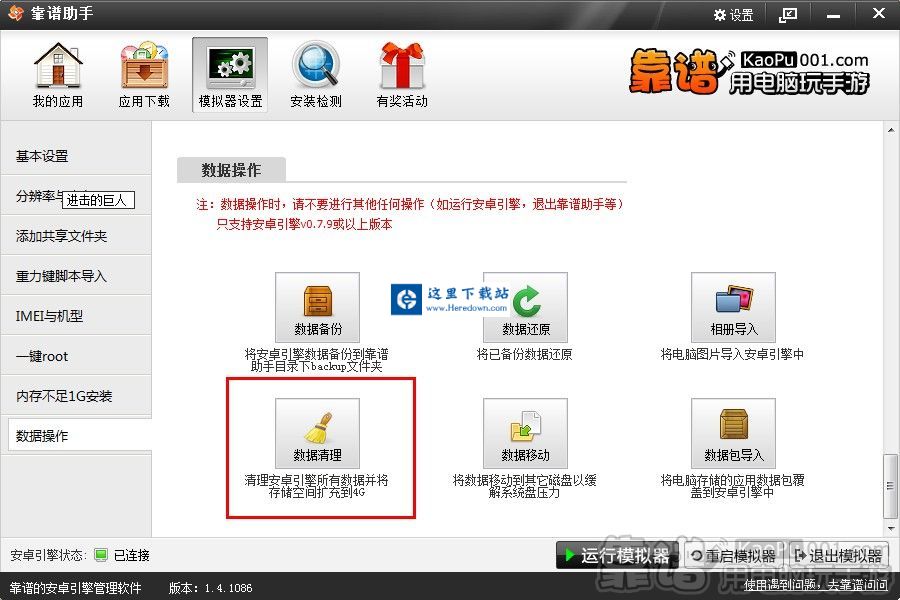The width and height of the screenshot is (900, 600).
Task: Click the 数据包导入 crate icon button
Action: 734,433
